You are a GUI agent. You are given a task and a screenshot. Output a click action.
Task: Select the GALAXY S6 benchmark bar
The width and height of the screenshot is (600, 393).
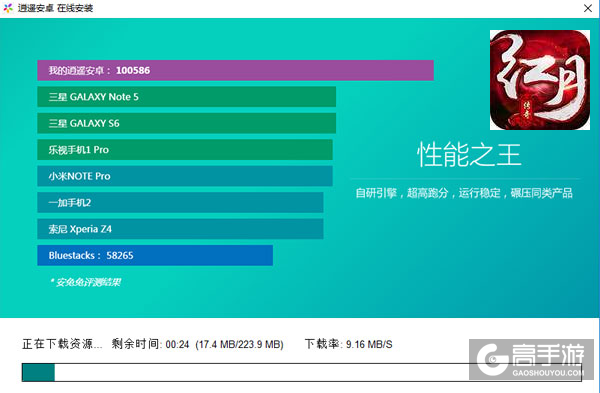point(186,123)
